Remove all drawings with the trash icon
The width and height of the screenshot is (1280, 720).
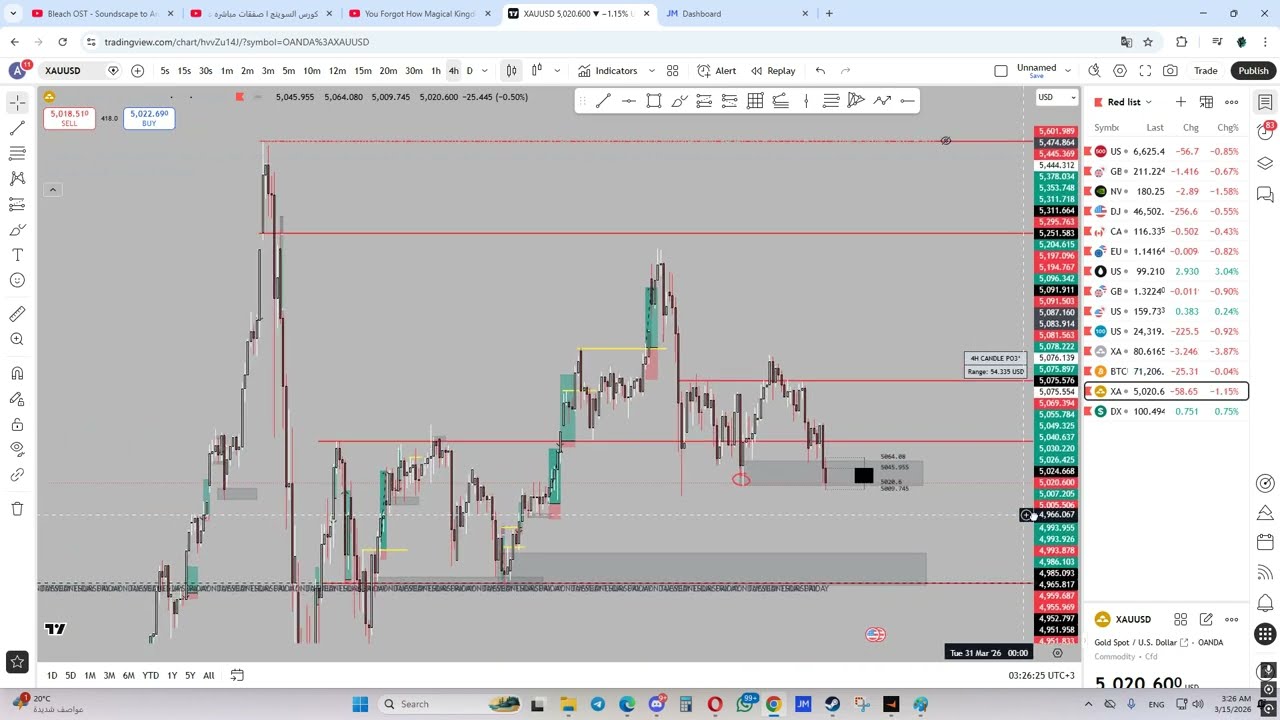[17, 508]
